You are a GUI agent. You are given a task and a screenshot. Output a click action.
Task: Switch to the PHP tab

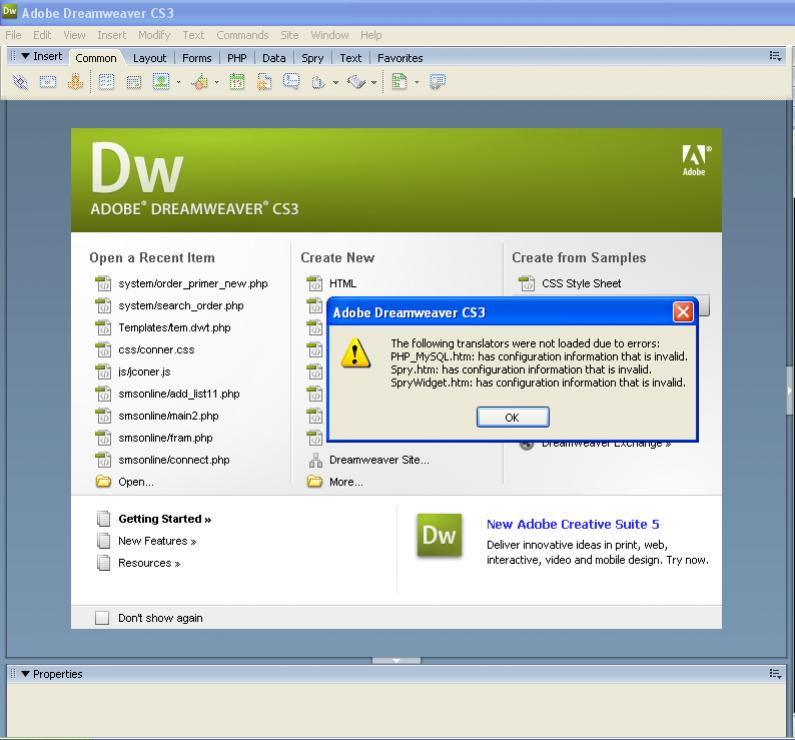tap(237, 58)
